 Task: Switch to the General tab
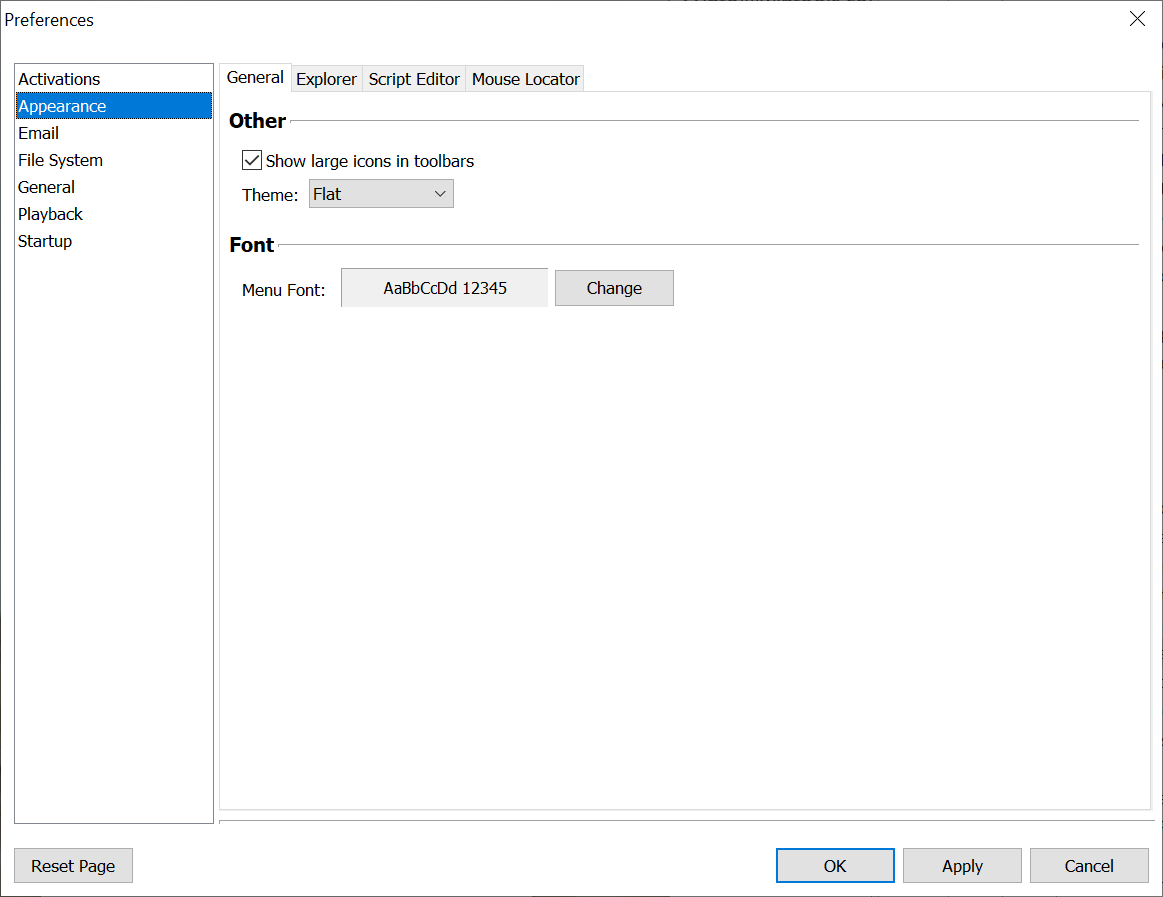[255, 78]
